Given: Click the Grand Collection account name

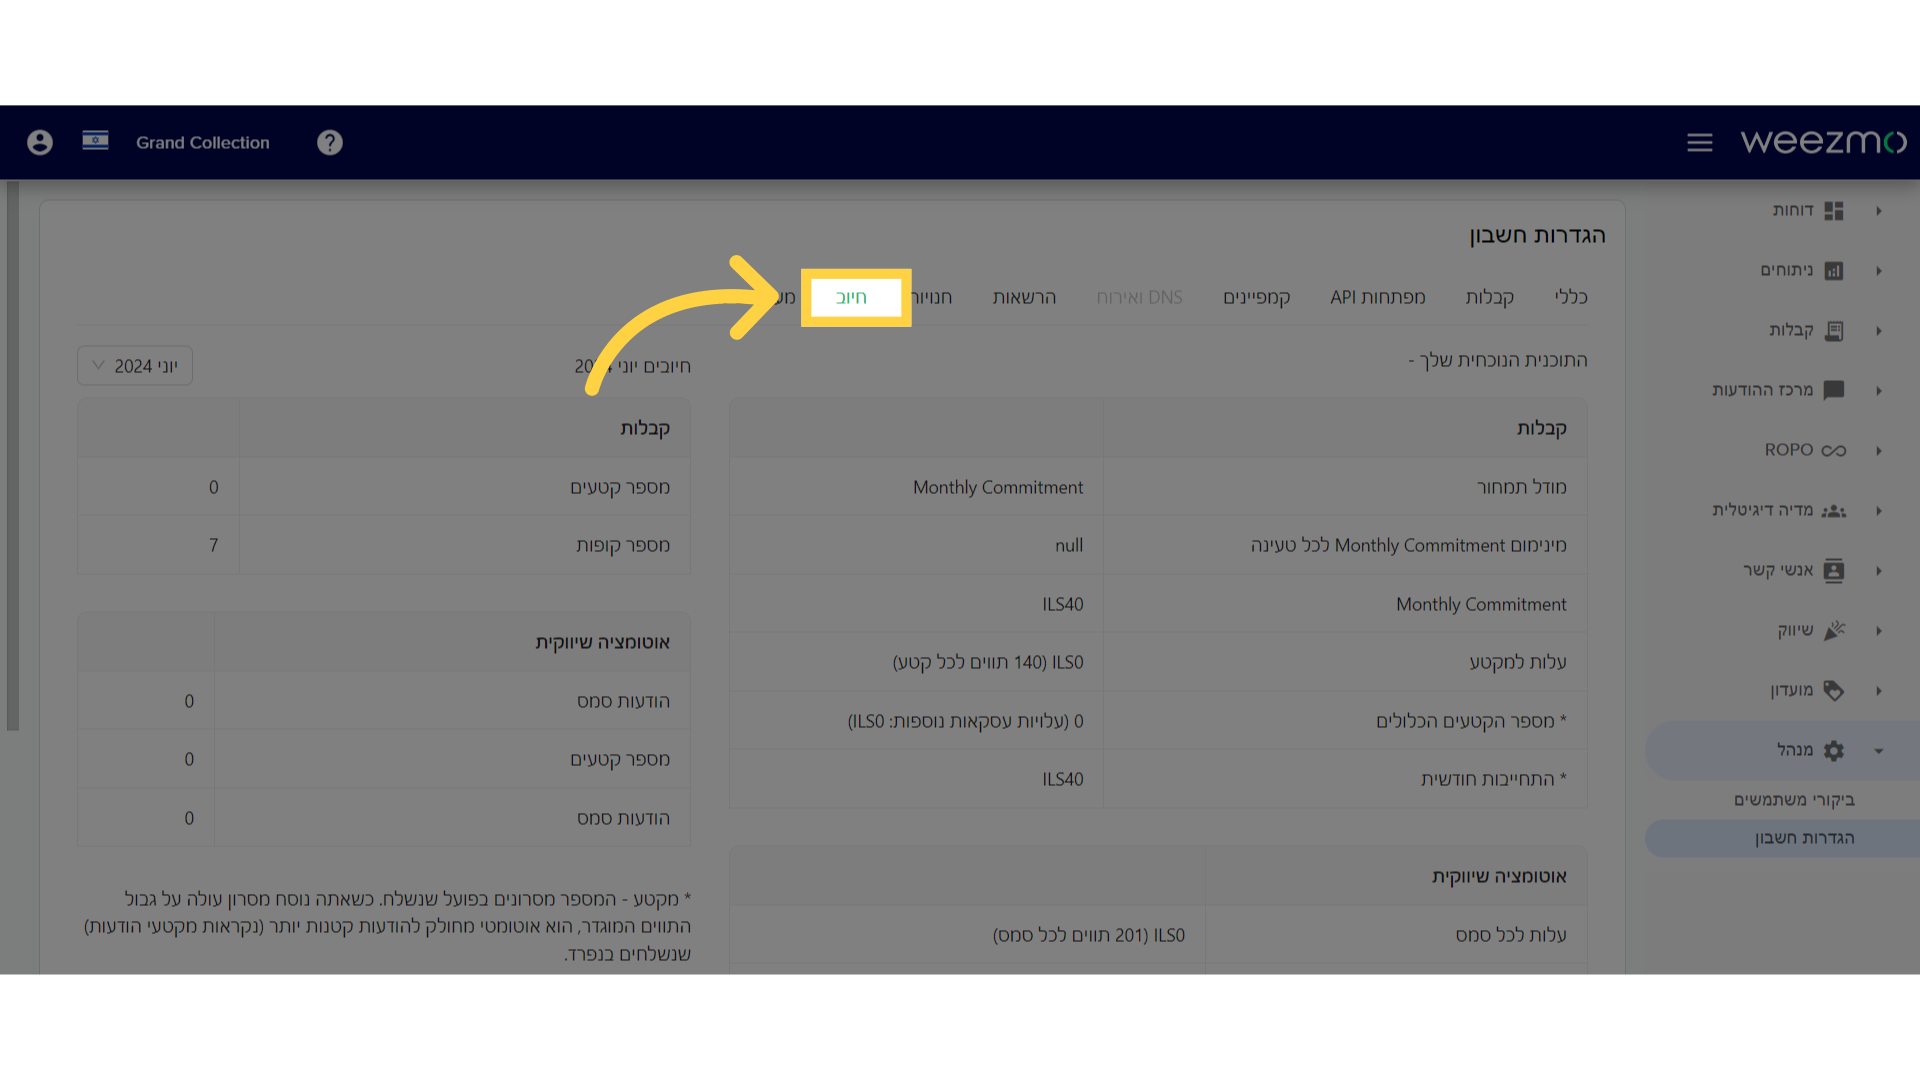Looking at the screenshot, I should click(202, 142).
